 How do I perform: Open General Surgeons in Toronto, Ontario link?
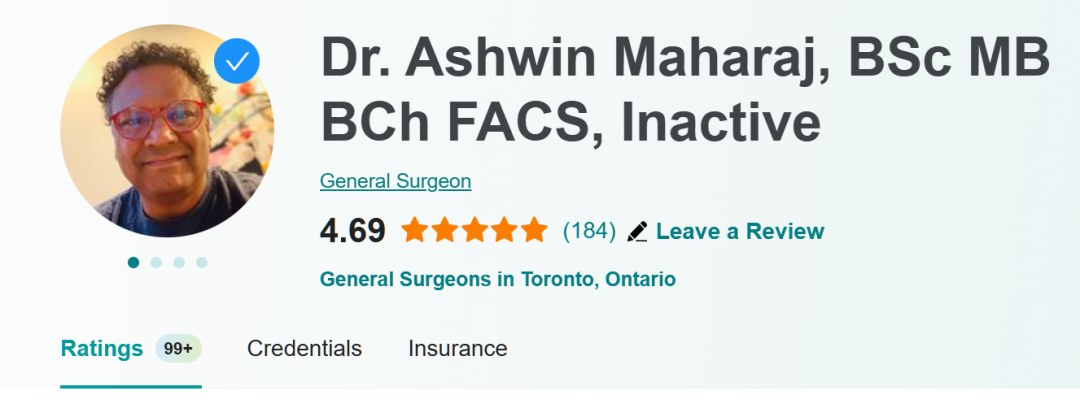[x=497, y=279]
